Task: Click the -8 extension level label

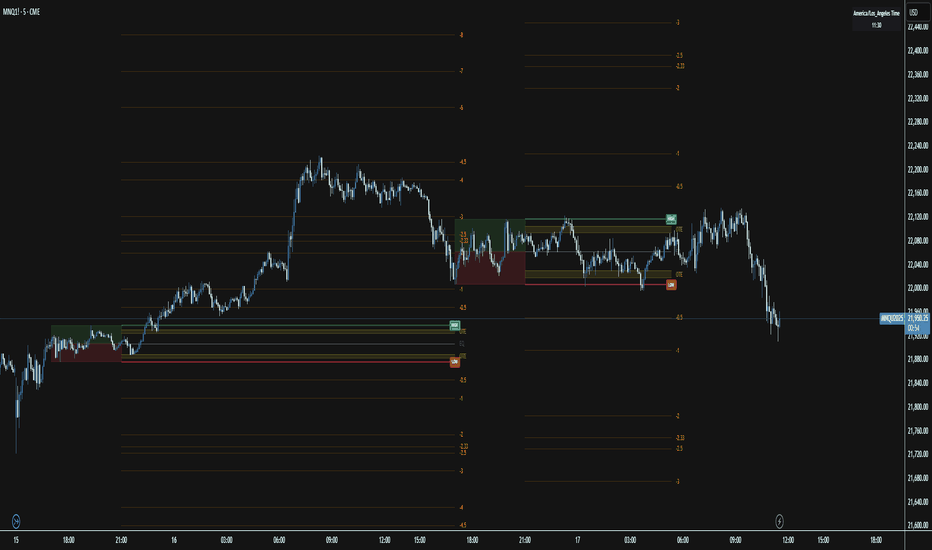Action: click(461, 35)
